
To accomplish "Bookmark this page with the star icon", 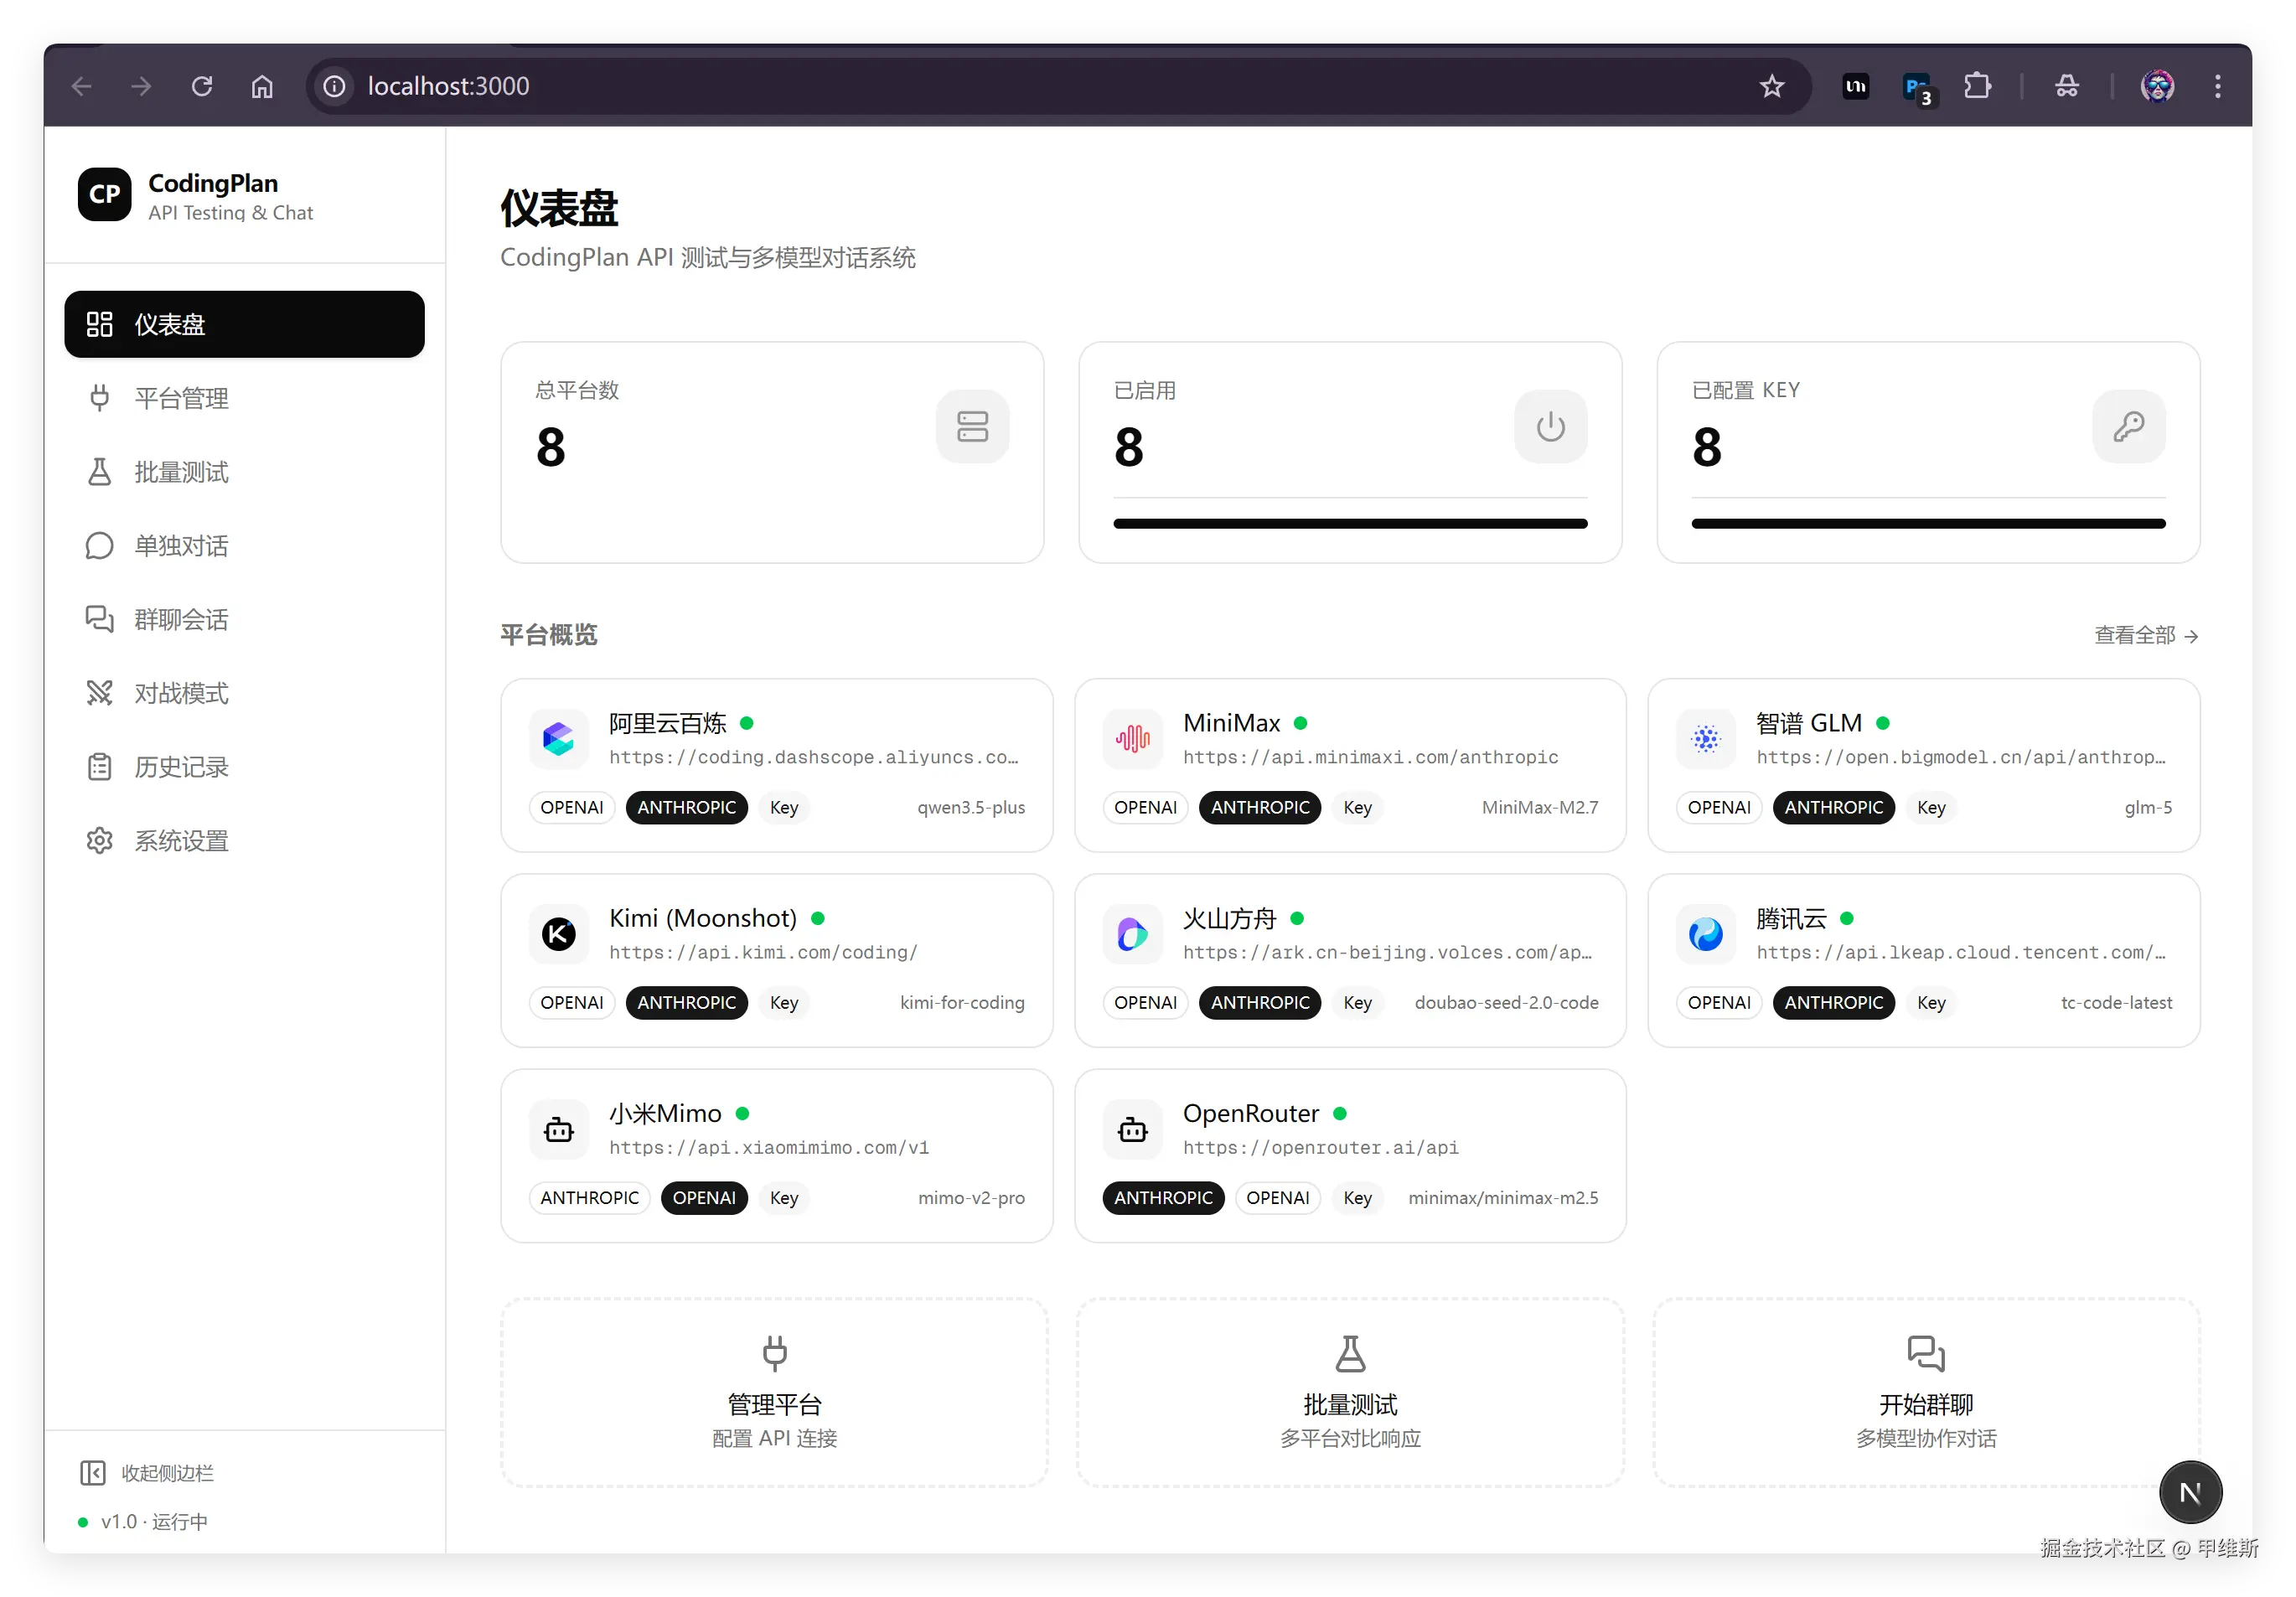I will click(1771, 87).
